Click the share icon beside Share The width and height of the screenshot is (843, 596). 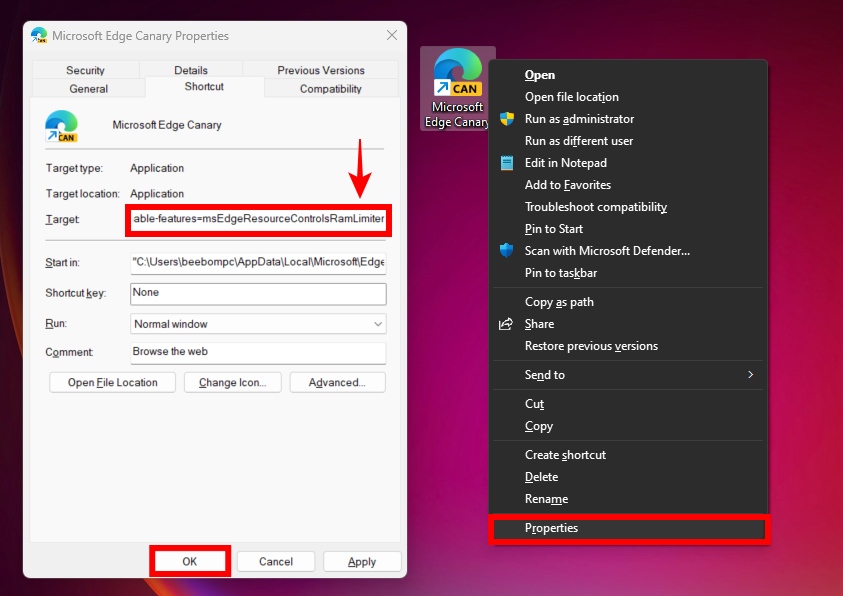pyautogui.click(x=506, y=324)
